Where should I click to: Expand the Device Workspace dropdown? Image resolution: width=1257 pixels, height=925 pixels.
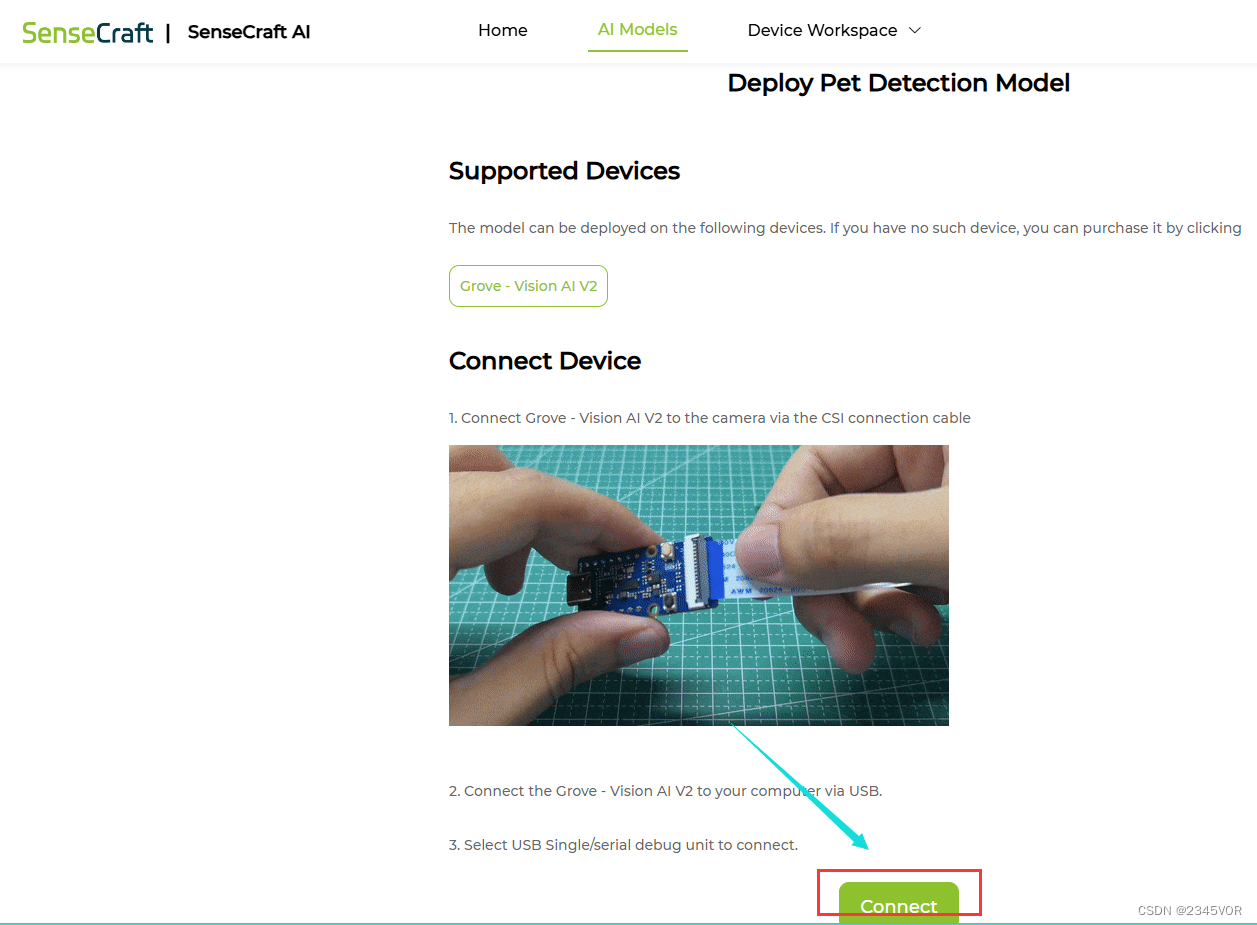tap(834, 30)
